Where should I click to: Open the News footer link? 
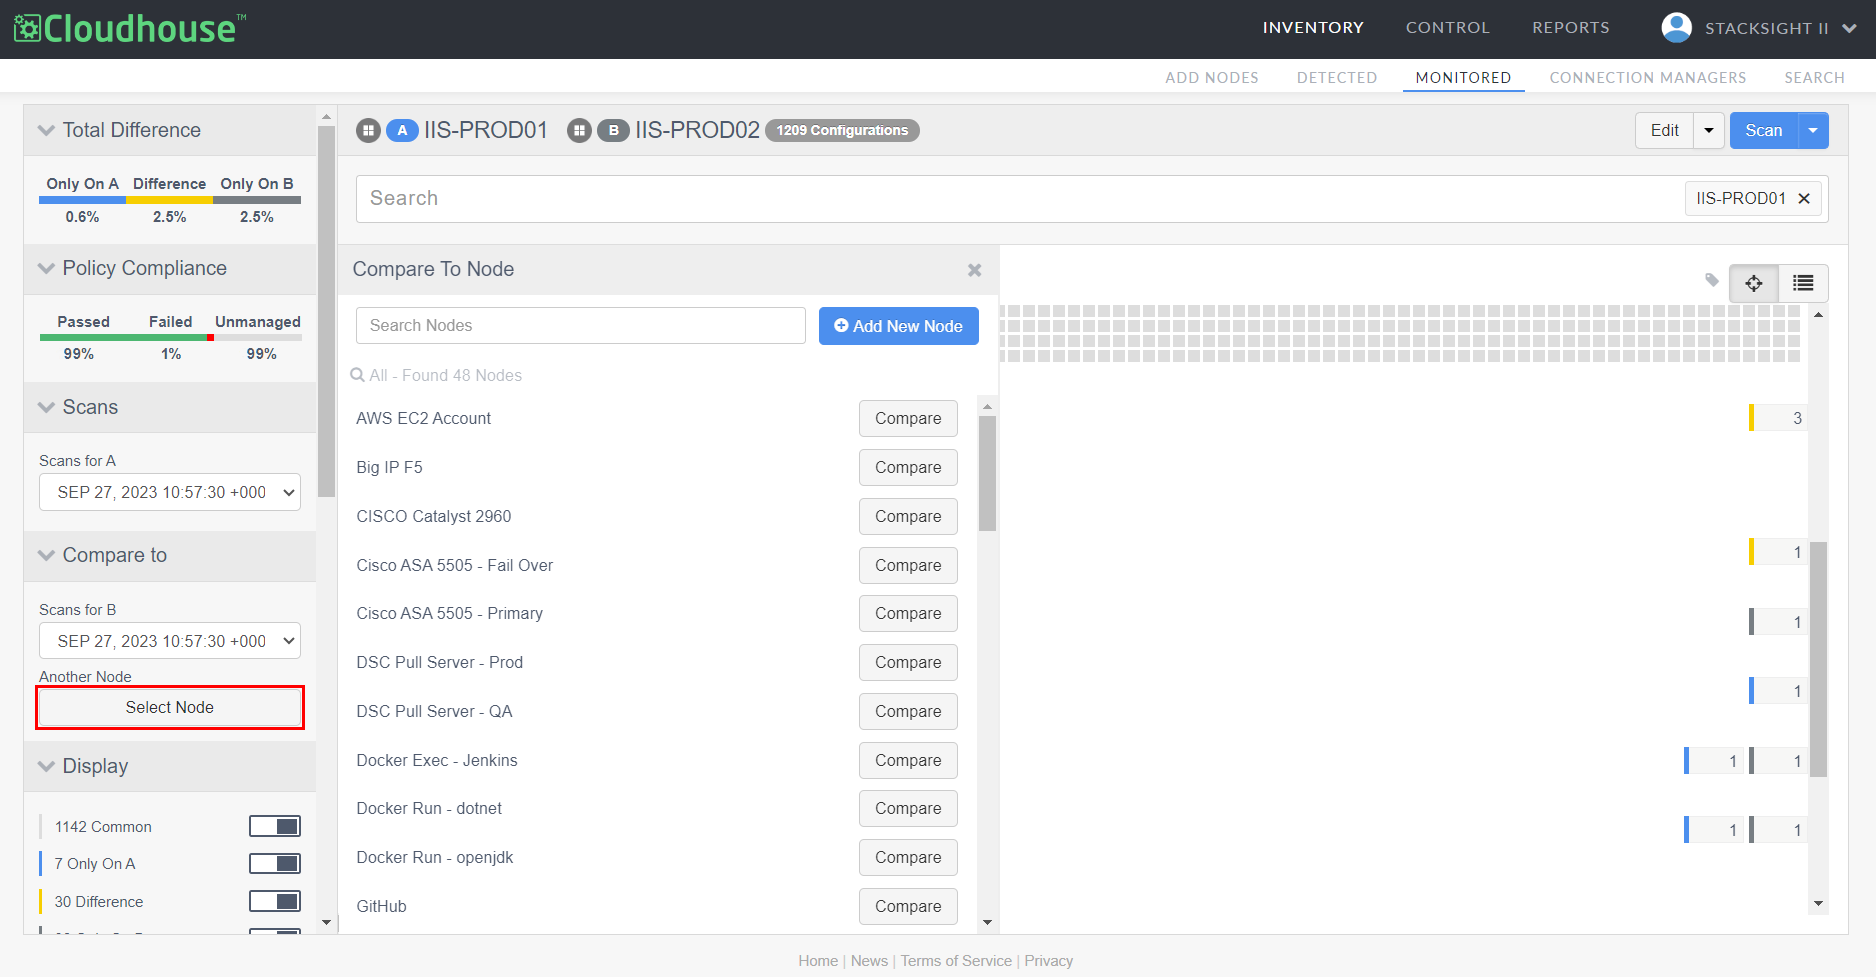pyautogui.click(x=869, y=961)
